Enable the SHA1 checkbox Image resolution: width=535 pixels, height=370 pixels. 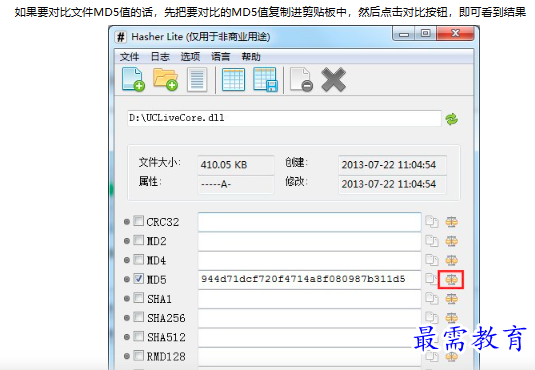(138, 298)
